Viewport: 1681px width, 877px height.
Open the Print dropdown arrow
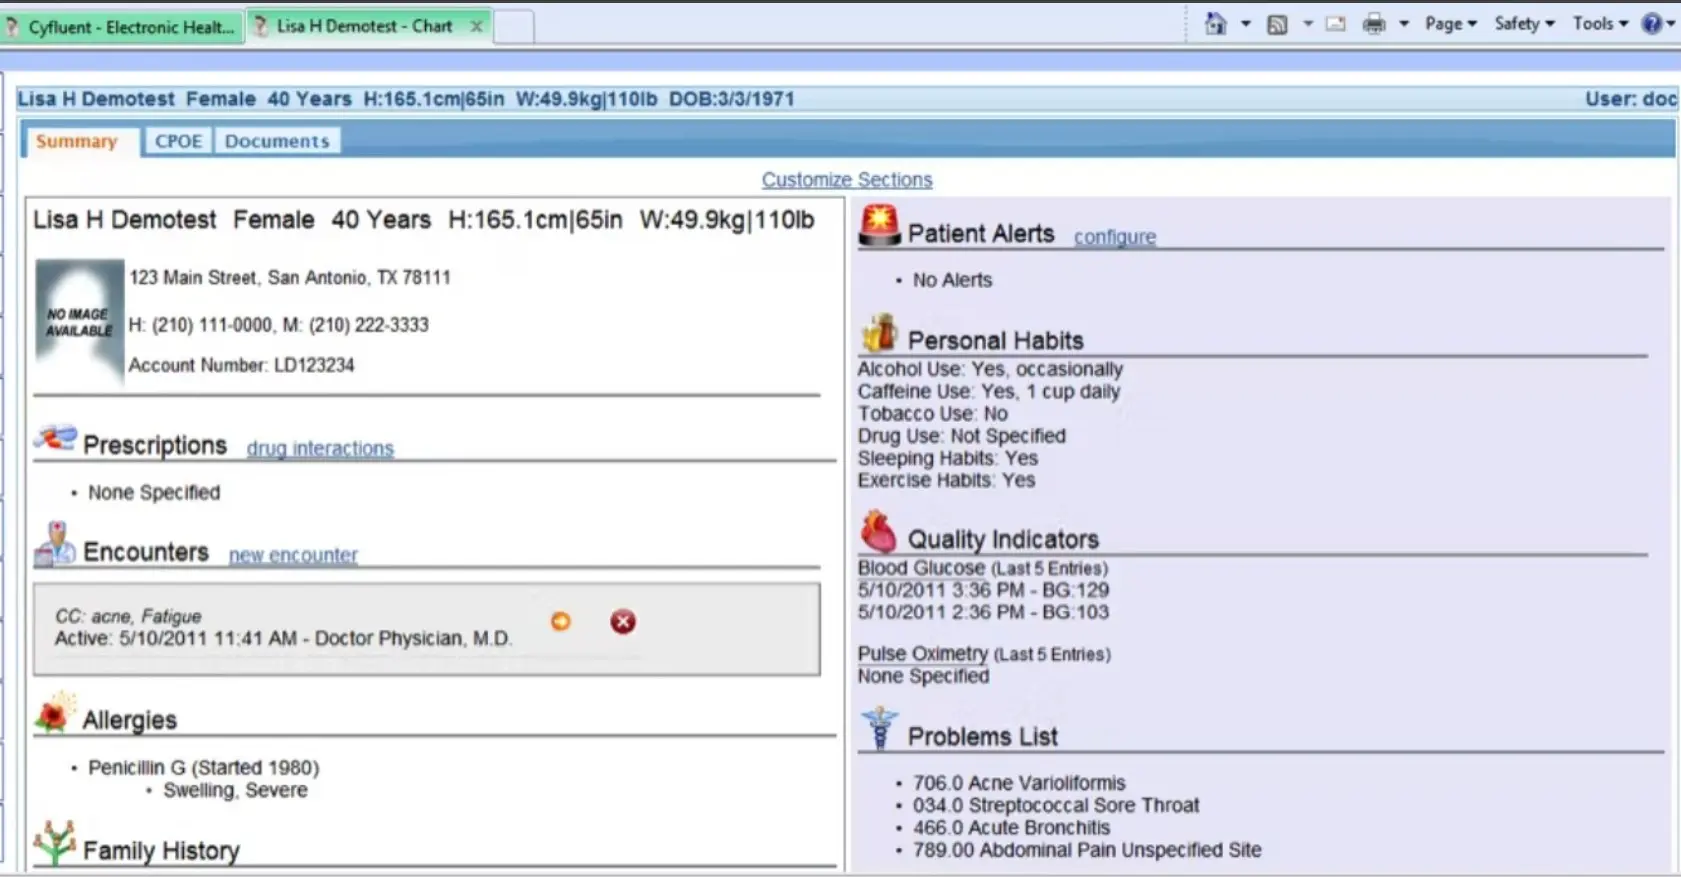coord(1403,24)
